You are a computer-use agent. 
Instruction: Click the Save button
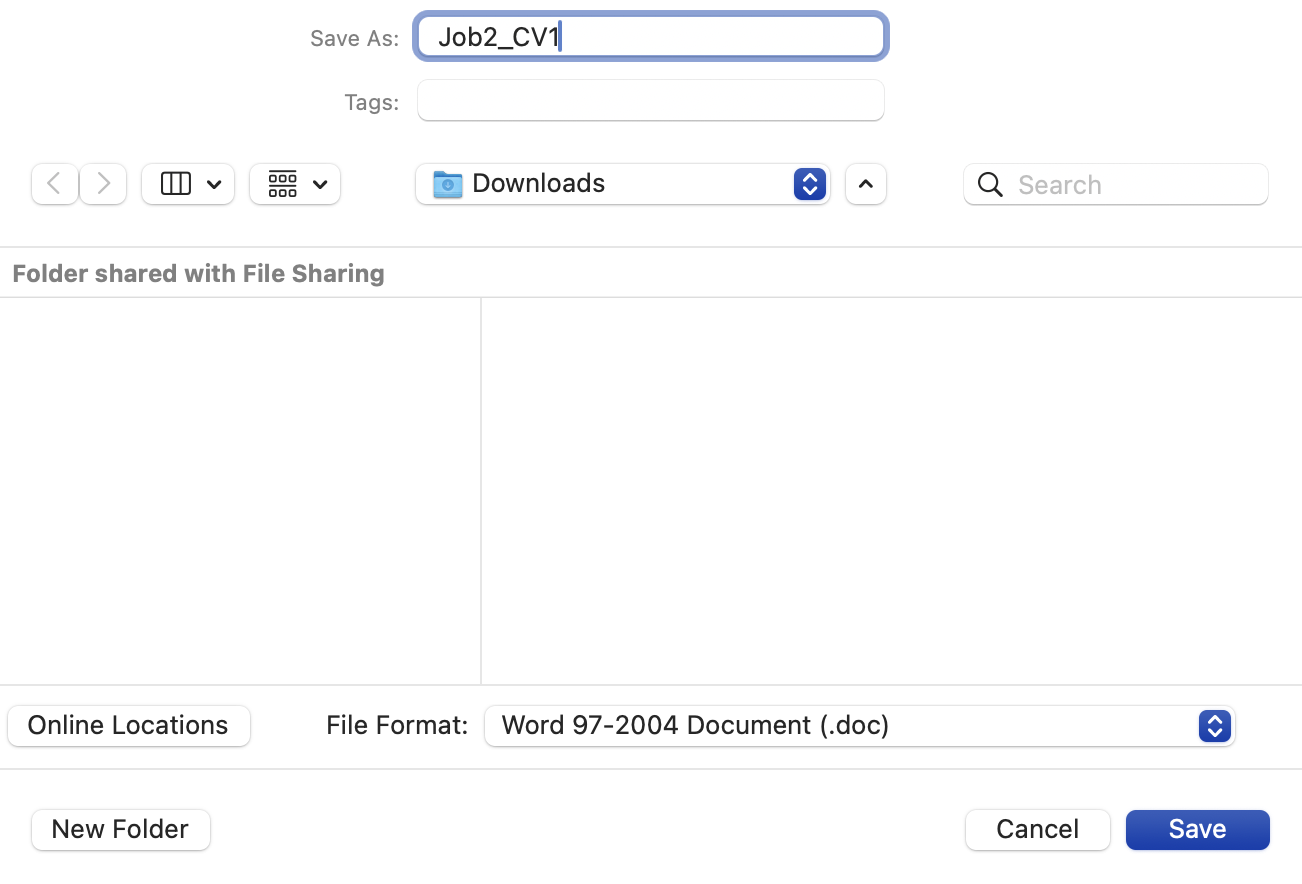pyautogui.click(x=1198, y=830)
